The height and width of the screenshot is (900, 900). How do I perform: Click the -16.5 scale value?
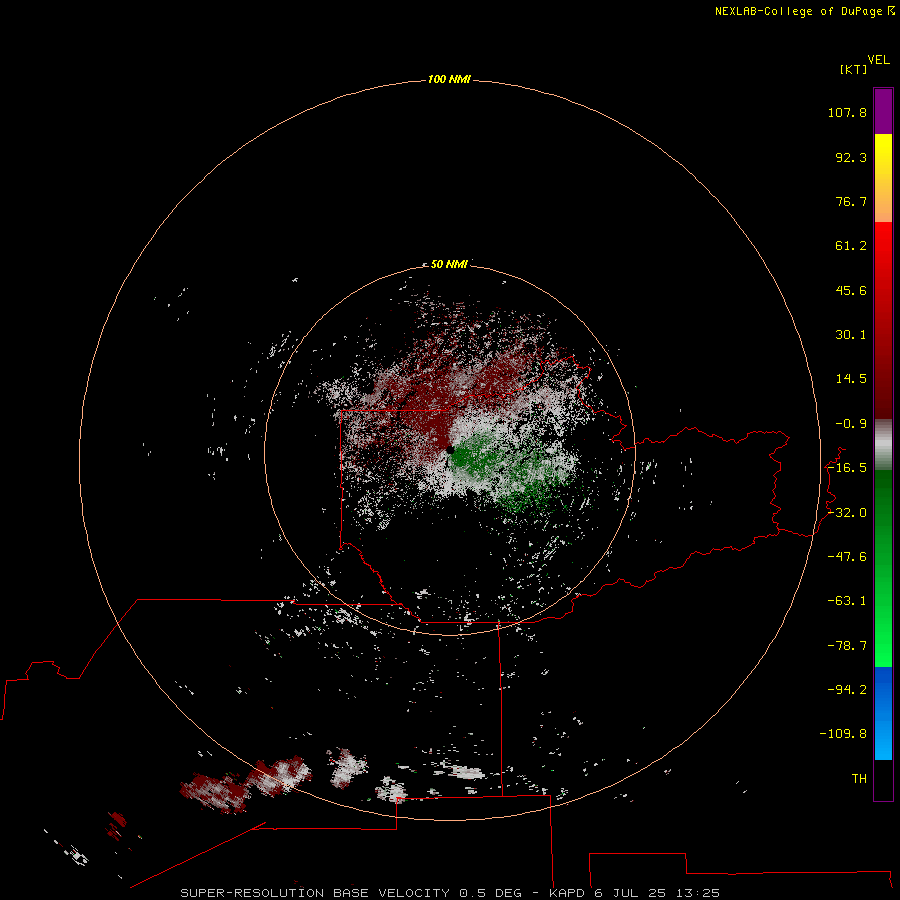click(x=847, y=468)
